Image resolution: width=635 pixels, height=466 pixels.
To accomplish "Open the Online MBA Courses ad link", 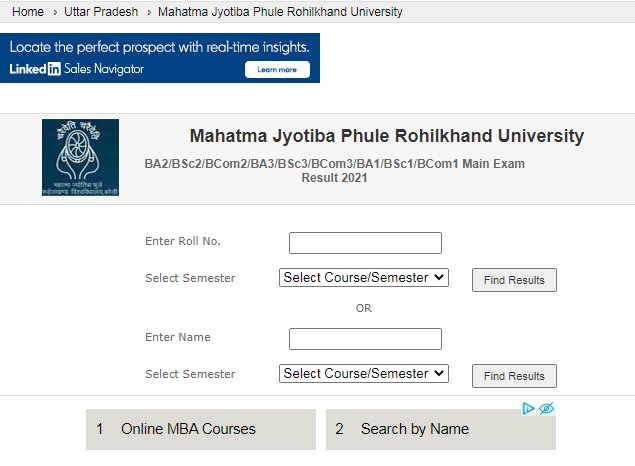I will click(201, 429).
